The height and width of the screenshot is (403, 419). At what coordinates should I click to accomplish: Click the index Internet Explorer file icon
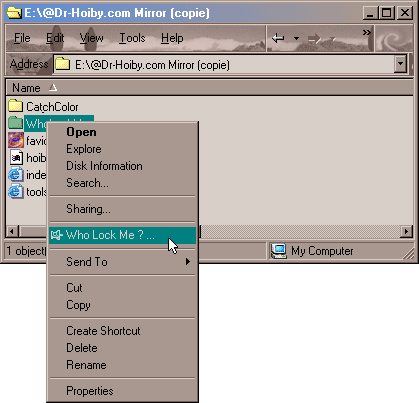[x=16, y=175]
